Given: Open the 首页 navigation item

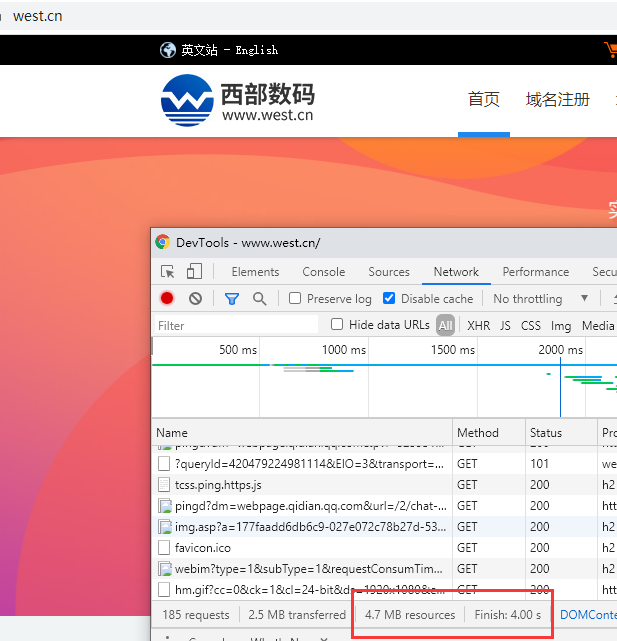Looking at the screenshot, I should click(x=484, y=99).
